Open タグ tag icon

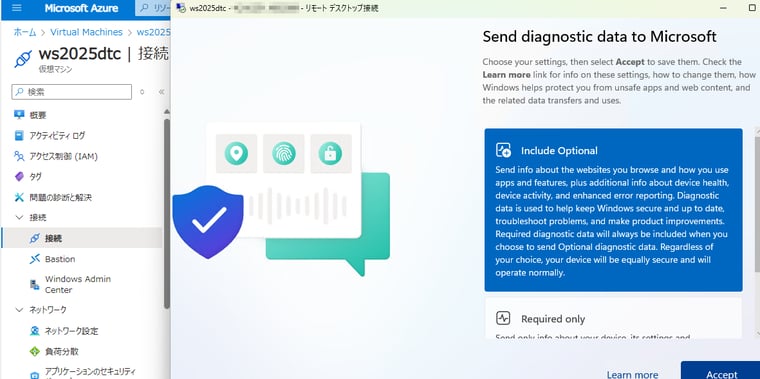pyautogui.click(x=19, y=176)
